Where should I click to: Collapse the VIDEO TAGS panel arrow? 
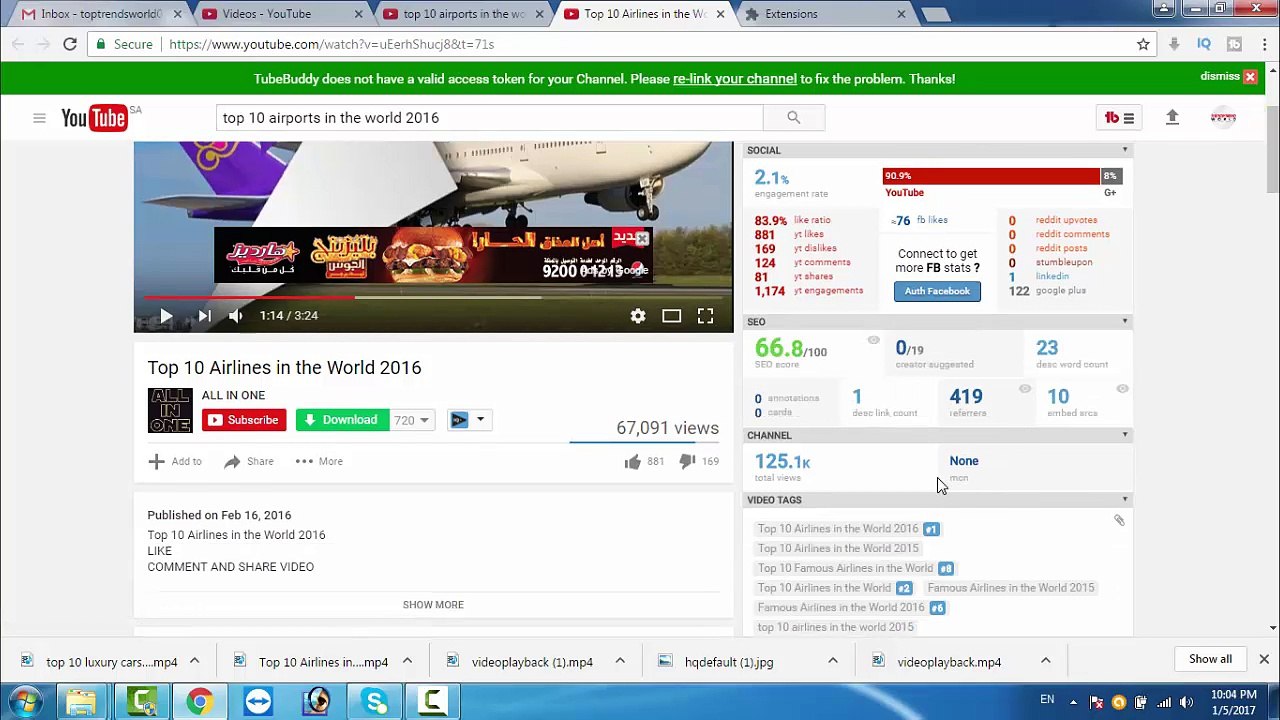(1125, 499)
